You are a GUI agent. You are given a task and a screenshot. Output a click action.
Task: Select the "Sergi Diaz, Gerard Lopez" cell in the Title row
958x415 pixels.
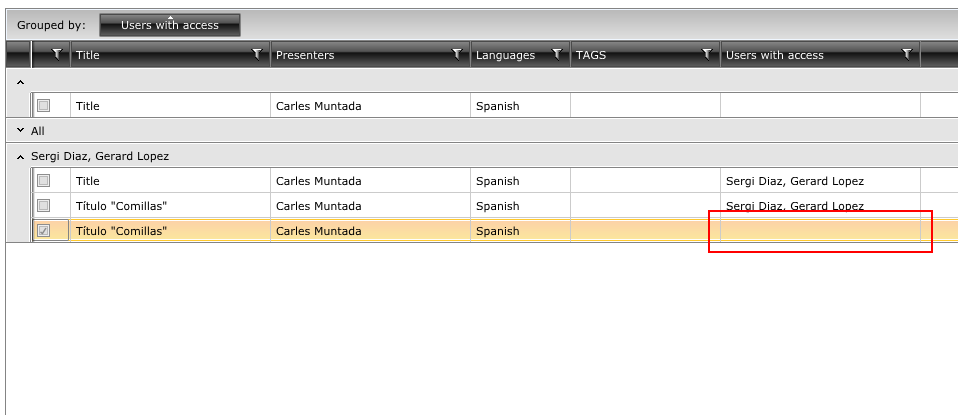pos(794,181)
